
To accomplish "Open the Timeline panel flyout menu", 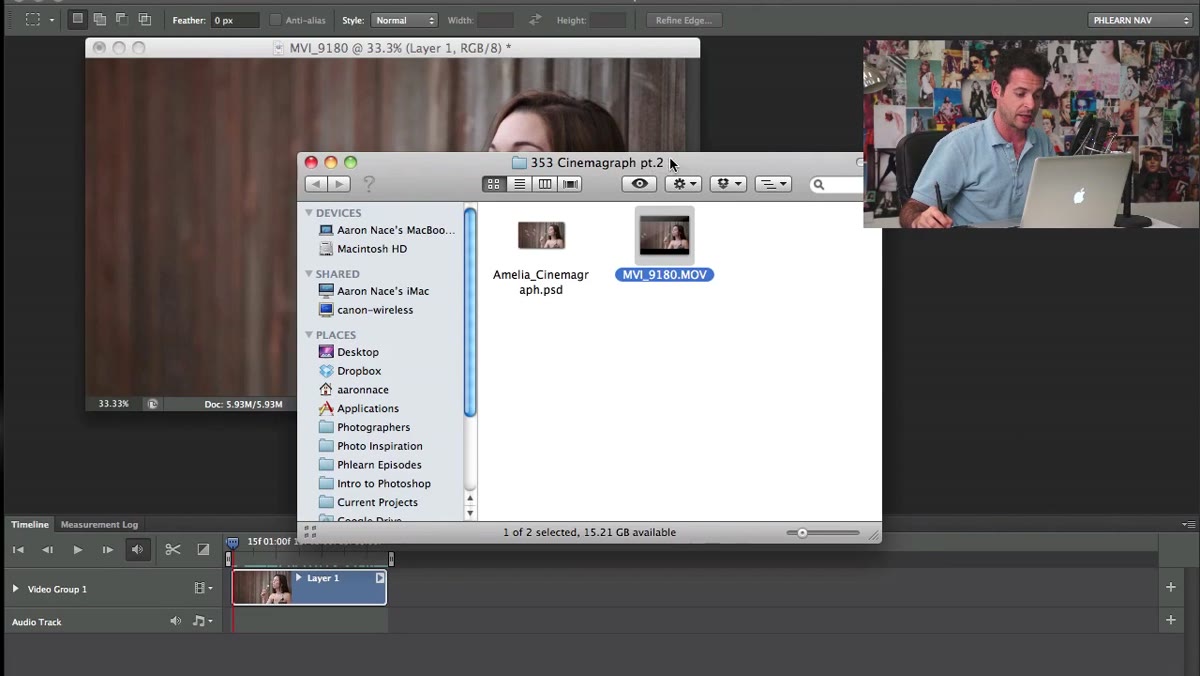I will 1188,524.
